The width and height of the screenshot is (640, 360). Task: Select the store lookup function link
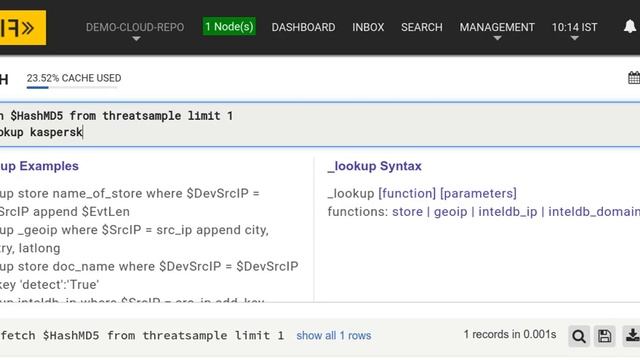pos(407,211)
